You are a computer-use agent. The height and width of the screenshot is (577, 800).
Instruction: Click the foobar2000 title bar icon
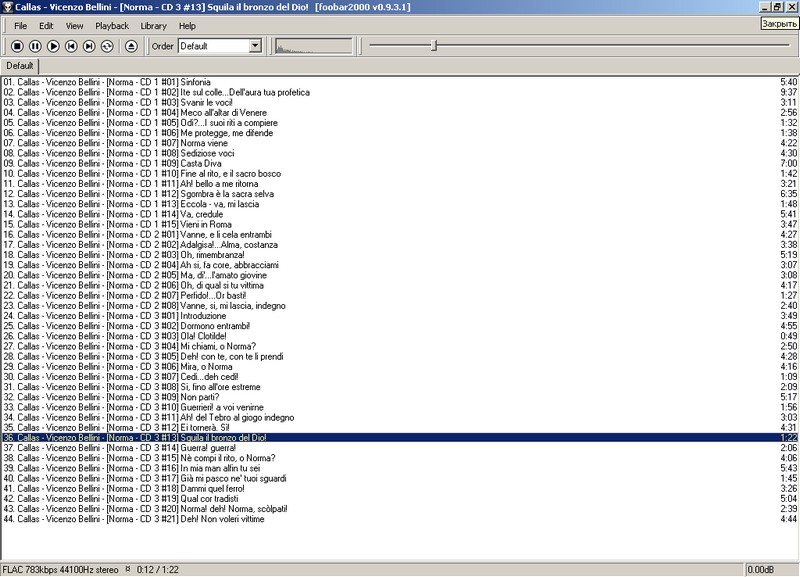7,7
